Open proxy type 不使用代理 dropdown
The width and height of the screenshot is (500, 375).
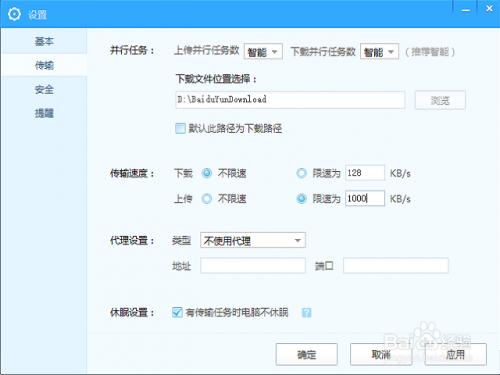[253, 240]
